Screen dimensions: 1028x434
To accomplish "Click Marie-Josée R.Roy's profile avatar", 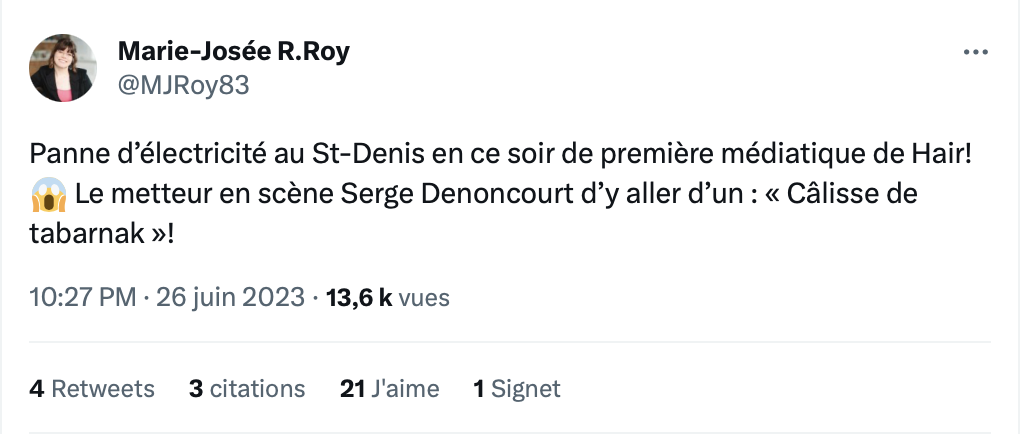I will 63,68.
